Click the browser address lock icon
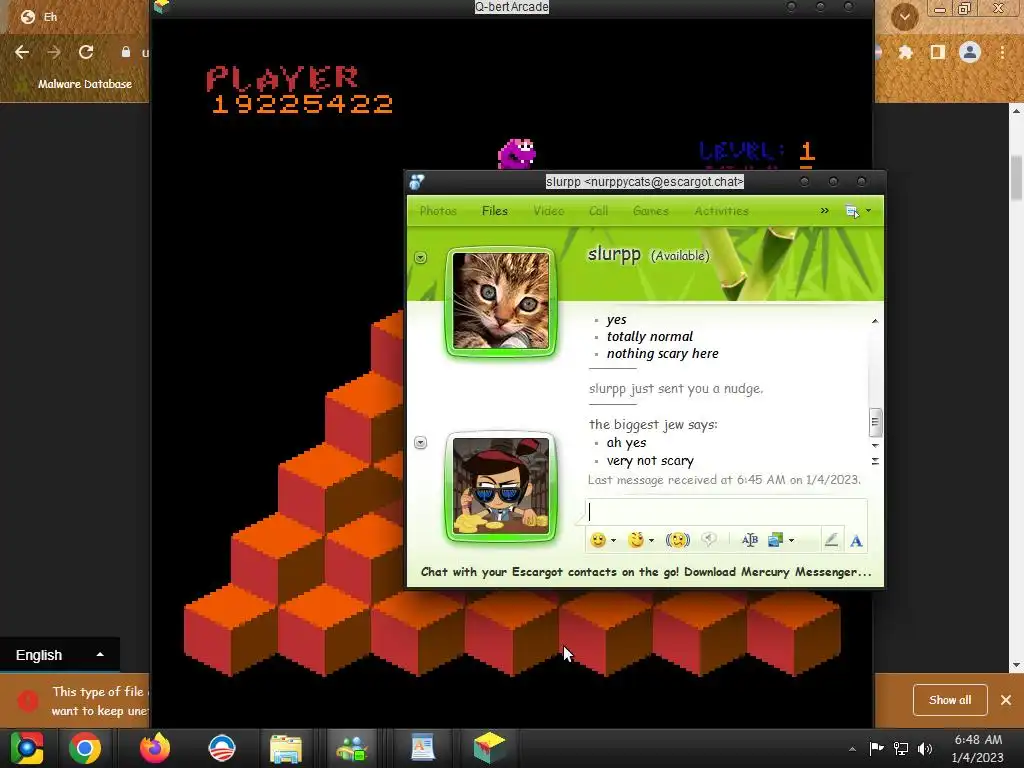Image resolution: width=1024 pixels, height=768 pixels. tap(125, 52)
